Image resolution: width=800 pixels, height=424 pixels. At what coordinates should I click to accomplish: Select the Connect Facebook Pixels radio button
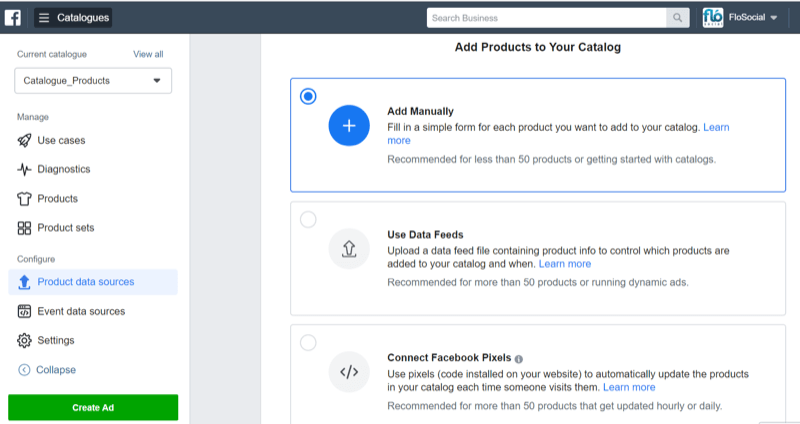[308, 343]
